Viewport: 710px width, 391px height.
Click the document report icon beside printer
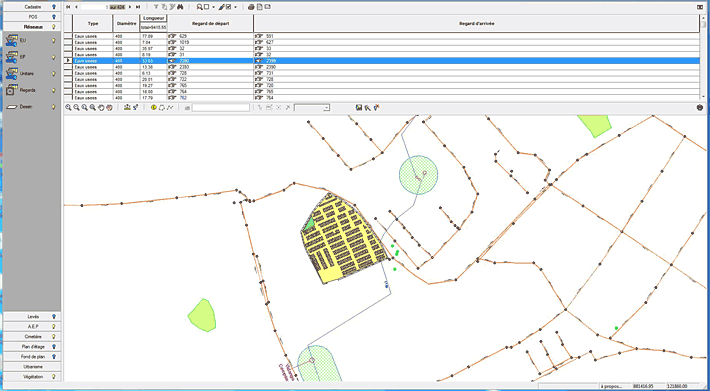point(259,7)
